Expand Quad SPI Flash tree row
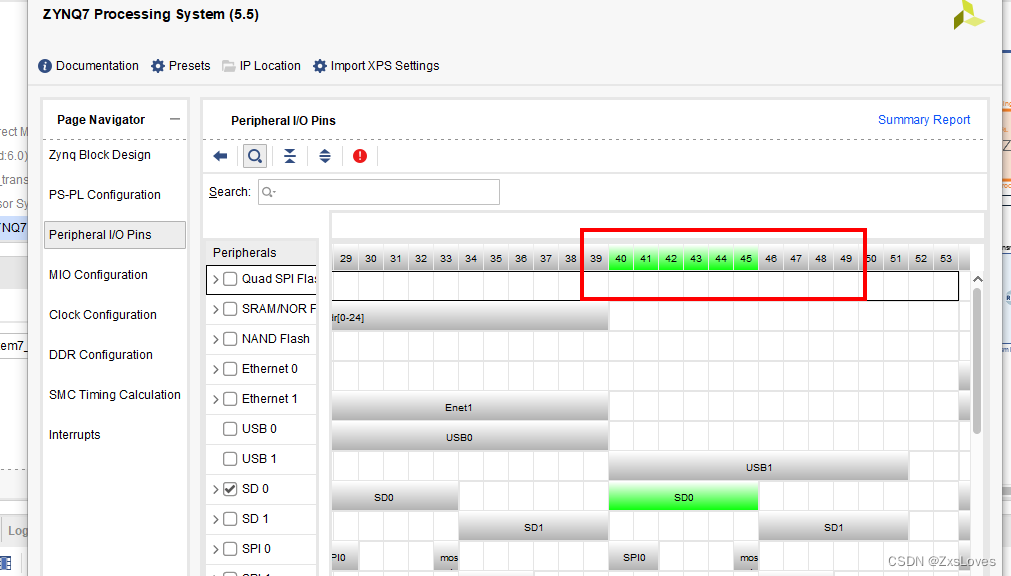This screenshot has height=576, width=1011. click(x=215, y=279)
